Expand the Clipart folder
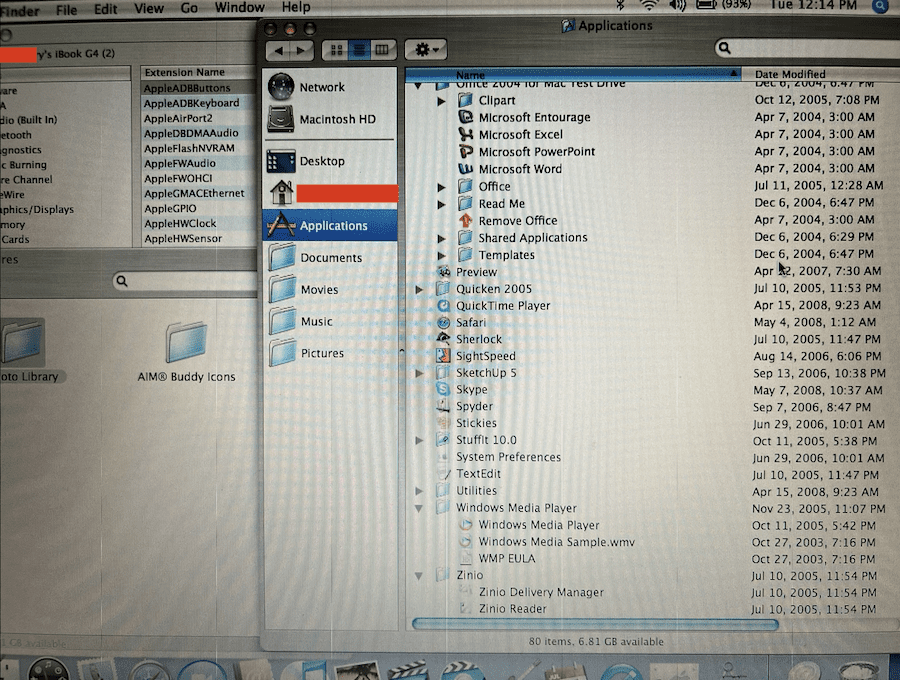 pyautogui.click(x=441, y=101)
